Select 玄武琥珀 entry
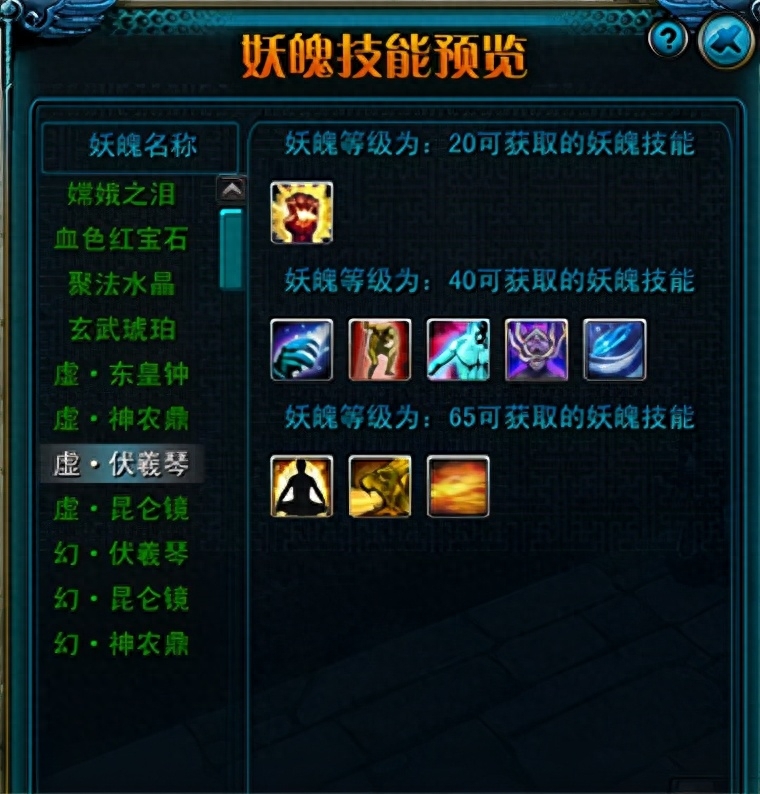 pyautogui.click(x=122, y=329)
